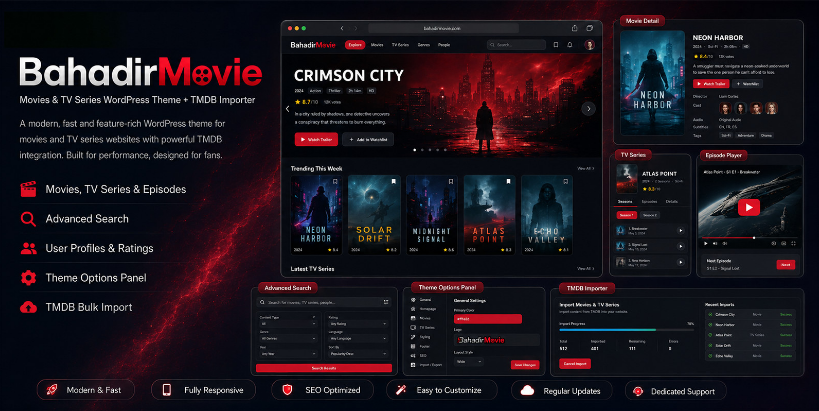Open the watchlist bookmark icon in navbar
The width and height of the screenshot is (819, 411).
(556, 45)
